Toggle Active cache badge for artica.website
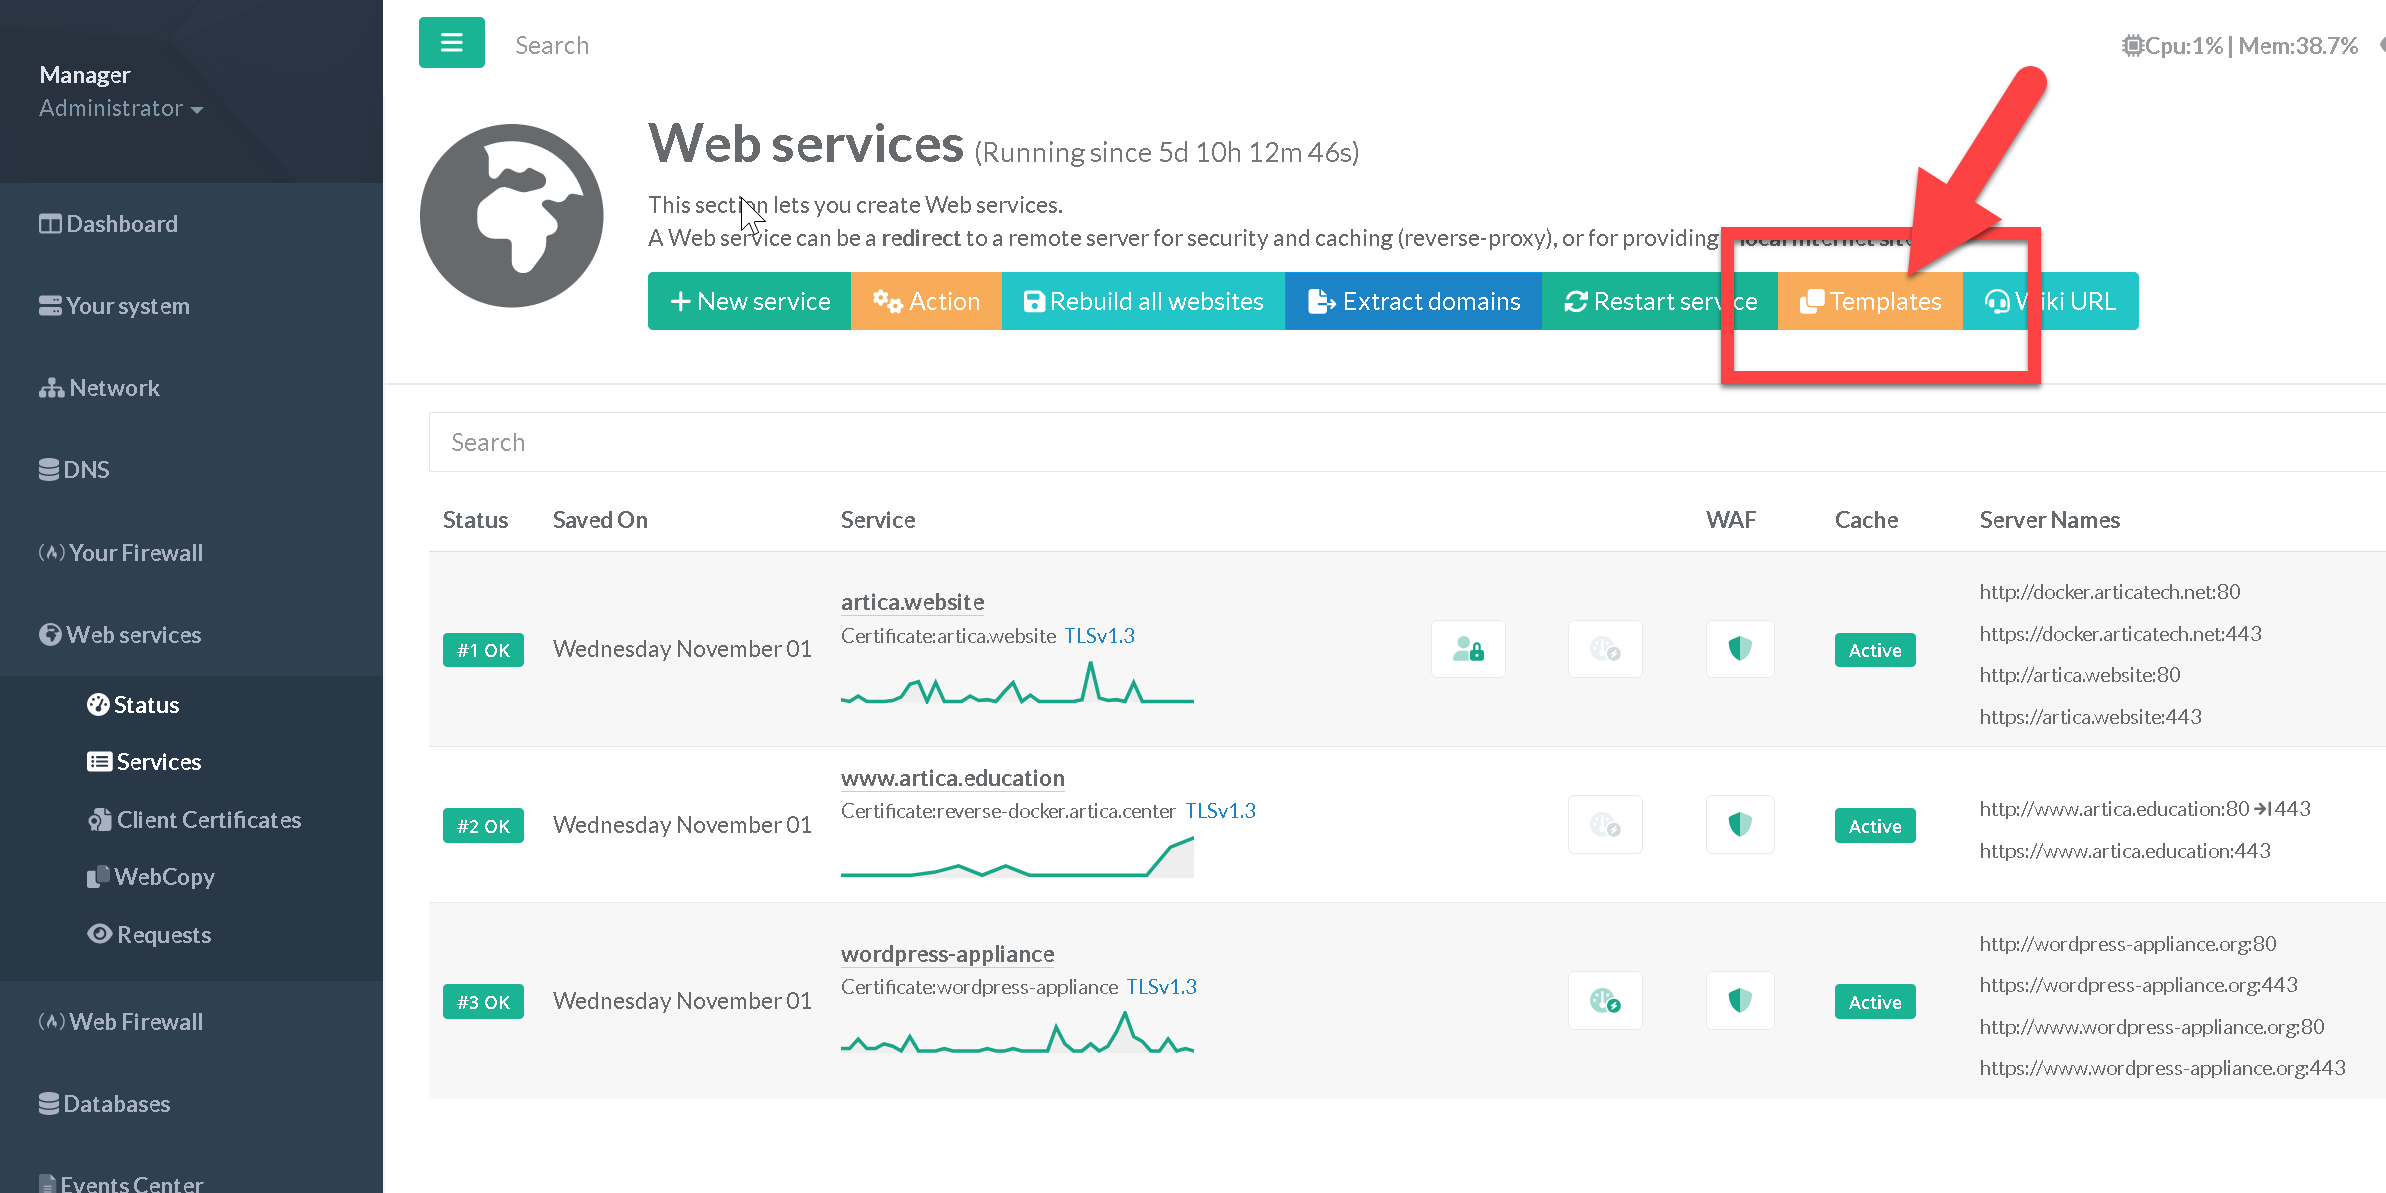This screenshot has height=1193, width=2386. [1874, 650]
